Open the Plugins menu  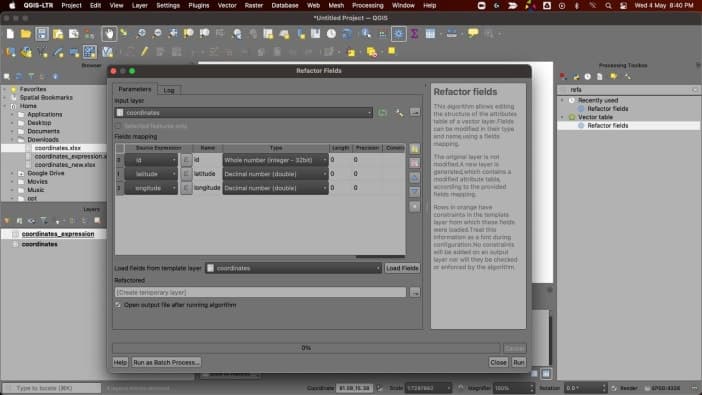pyautogui.click(x=199, y=5)
